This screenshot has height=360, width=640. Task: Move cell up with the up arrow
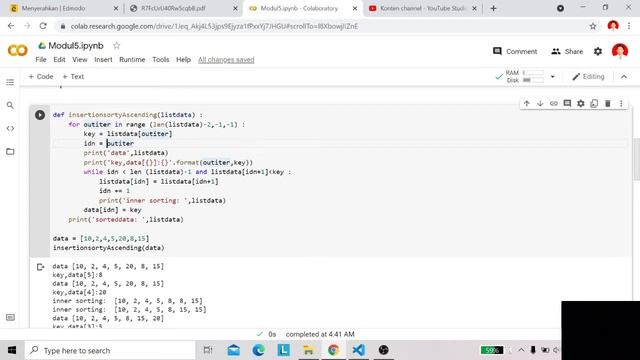(x=527, y=104)
